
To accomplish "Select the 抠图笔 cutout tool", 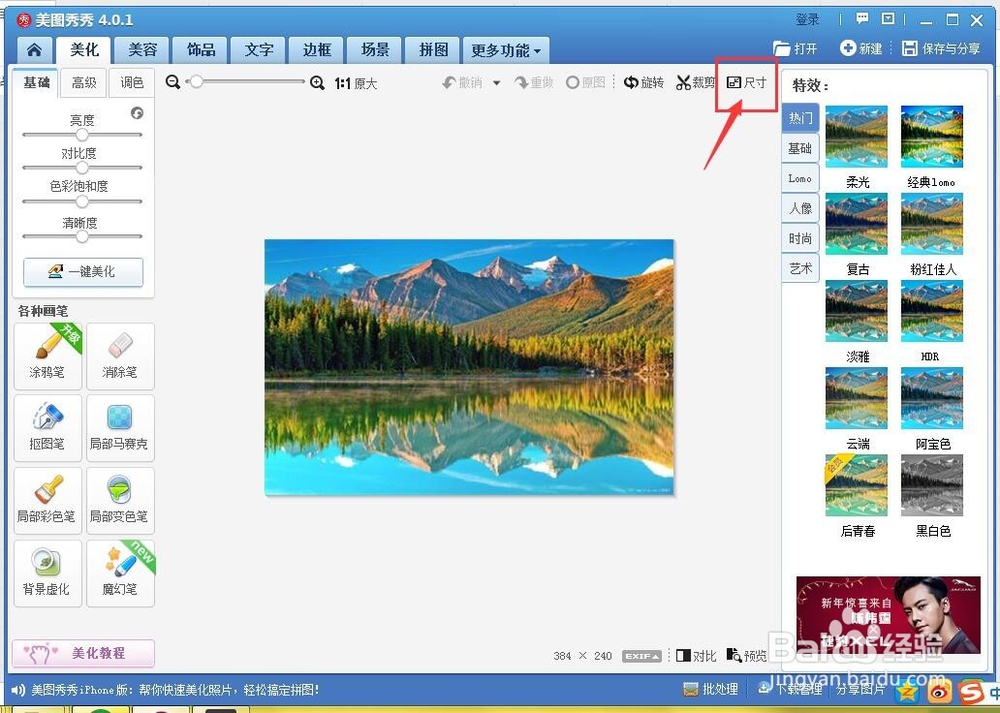I will tap(48, 428).
